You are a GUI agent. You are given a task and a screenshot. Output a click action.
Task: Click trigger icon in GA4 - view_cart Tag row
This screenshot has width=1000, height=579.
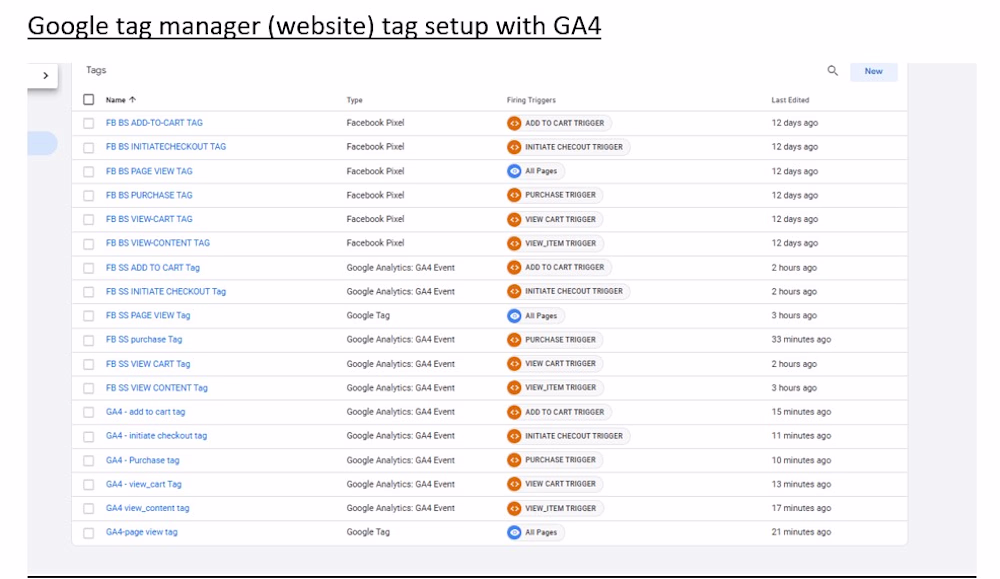(x=514, y=484)
